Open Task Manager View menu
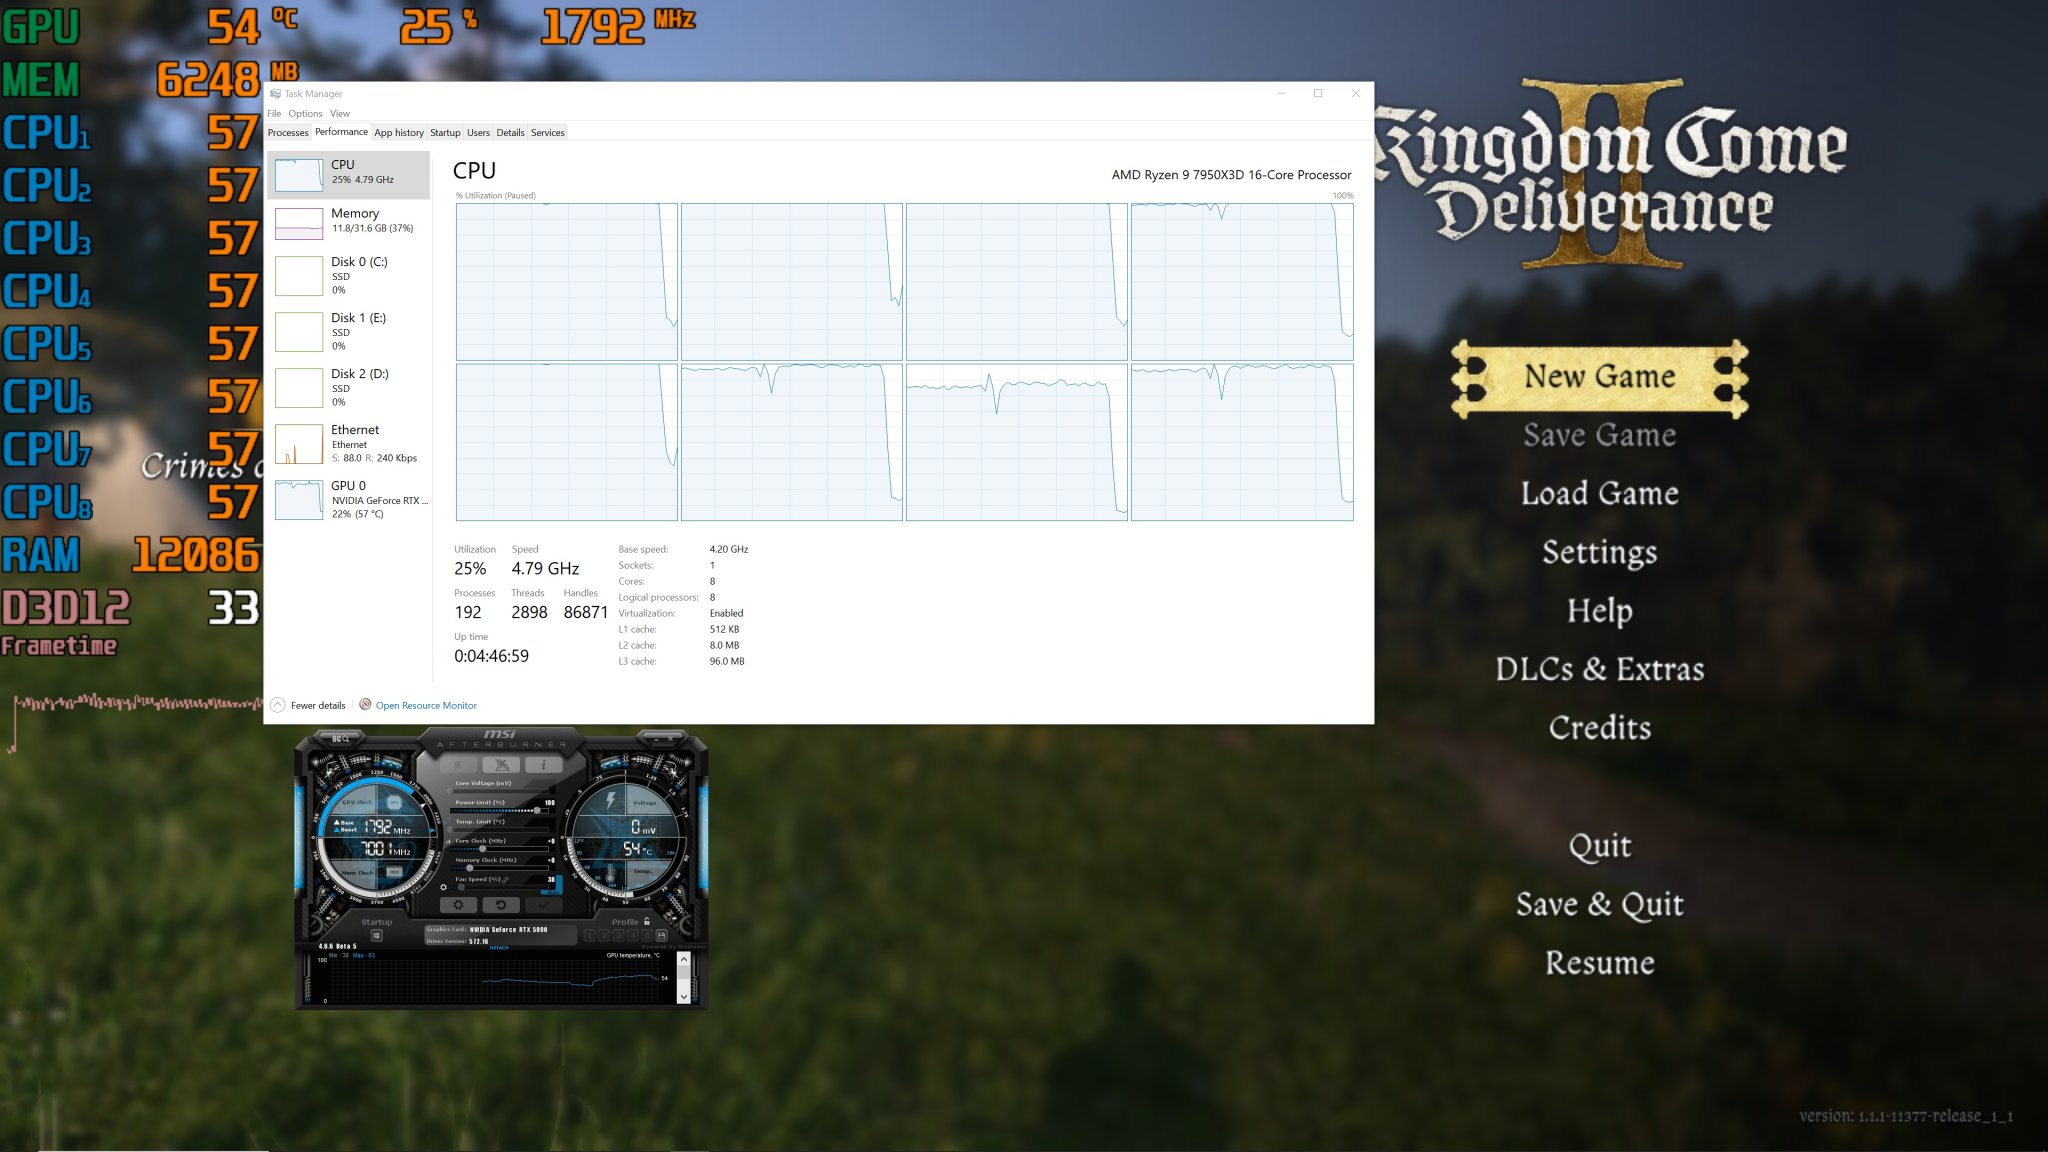 click(x=340, y=113)
